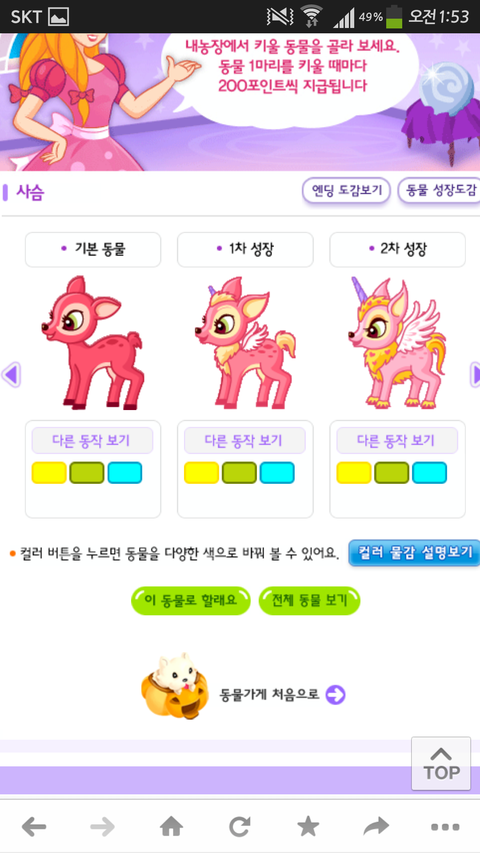Open the browser home icon
The width and height of the screenshot is (480, 853).
point(171,827)
